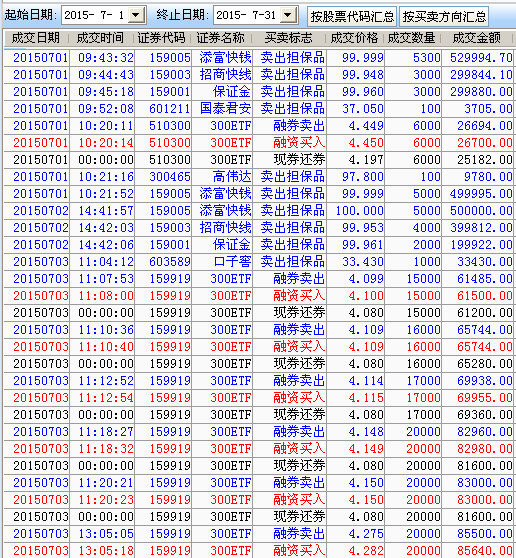Click 按股票代码汇总 button
Screen dimensions: 516x558
click(x=352, y=16)
